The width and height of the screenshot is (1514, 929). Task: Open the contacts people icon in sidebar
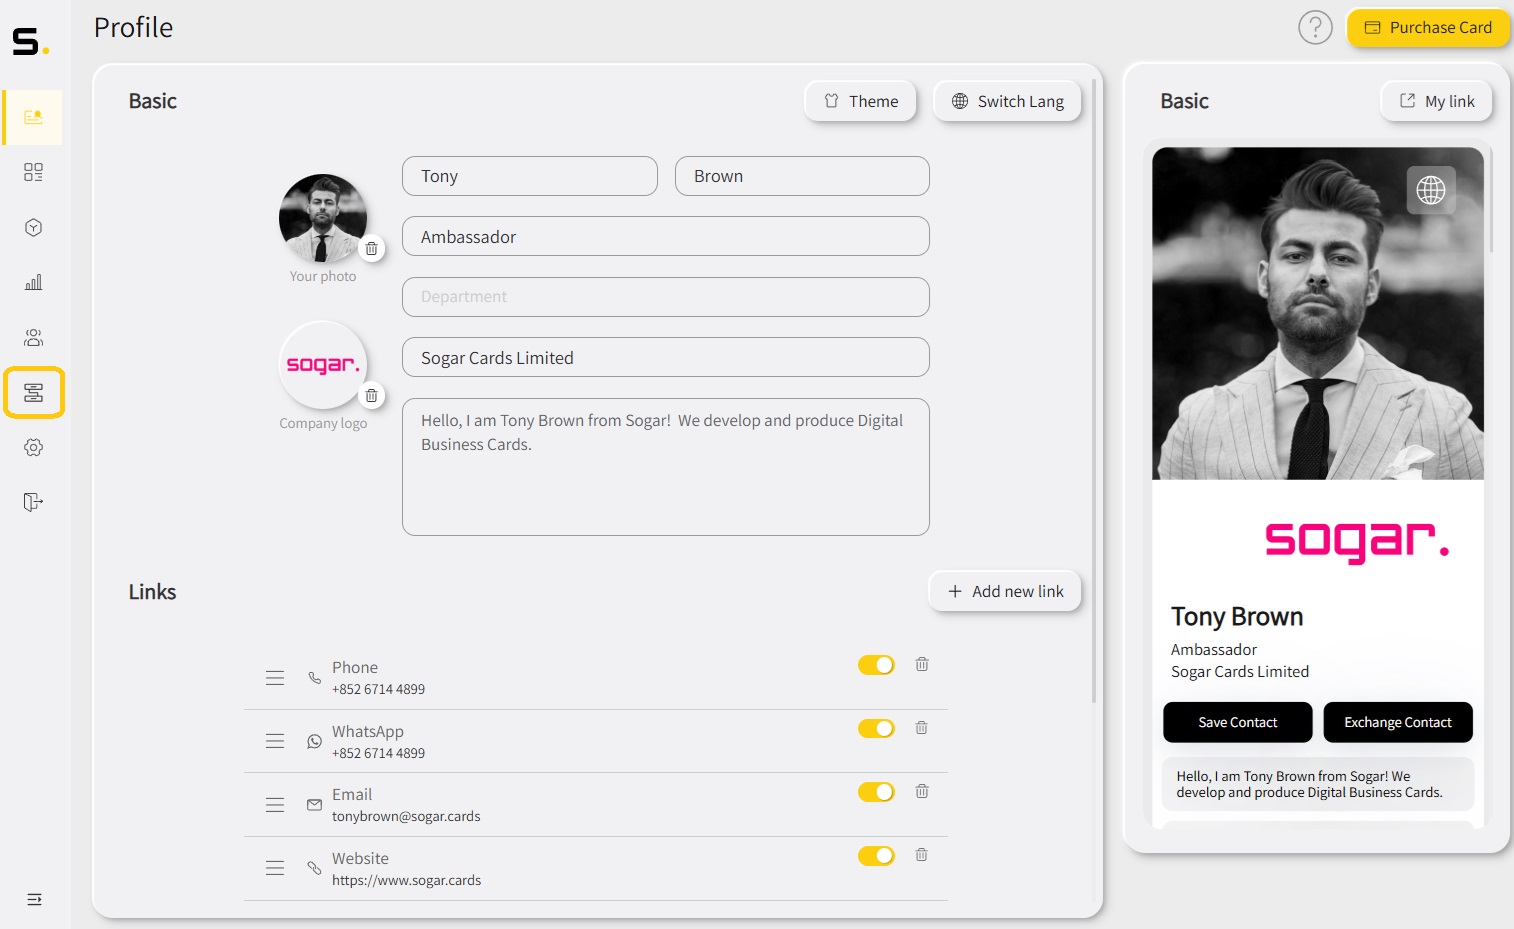pos(33,337)
